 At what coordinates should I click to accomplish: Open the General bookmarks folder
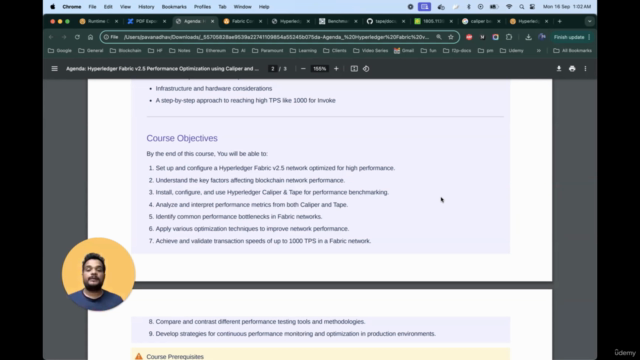point(91,51)
